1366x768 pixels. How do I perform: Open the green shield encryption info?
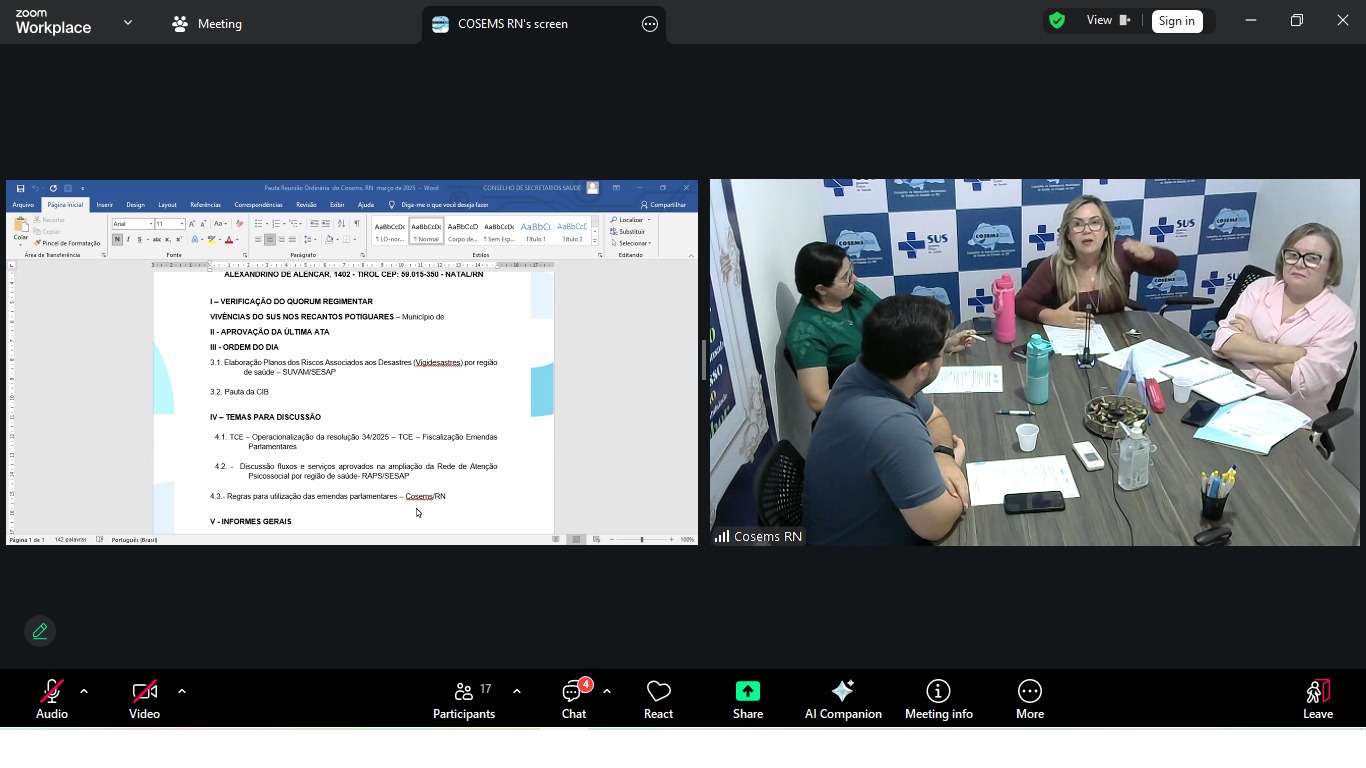[1057, 21]
